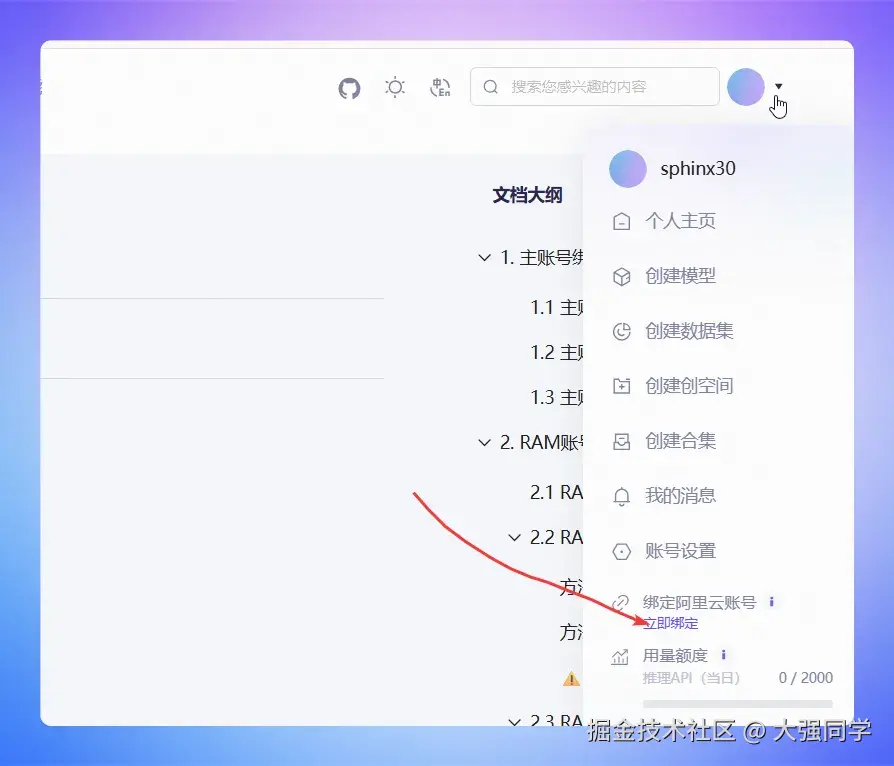Focus the search input field
Image resolution: width=894 pixels, height=766 pixels.
(595, 87)
